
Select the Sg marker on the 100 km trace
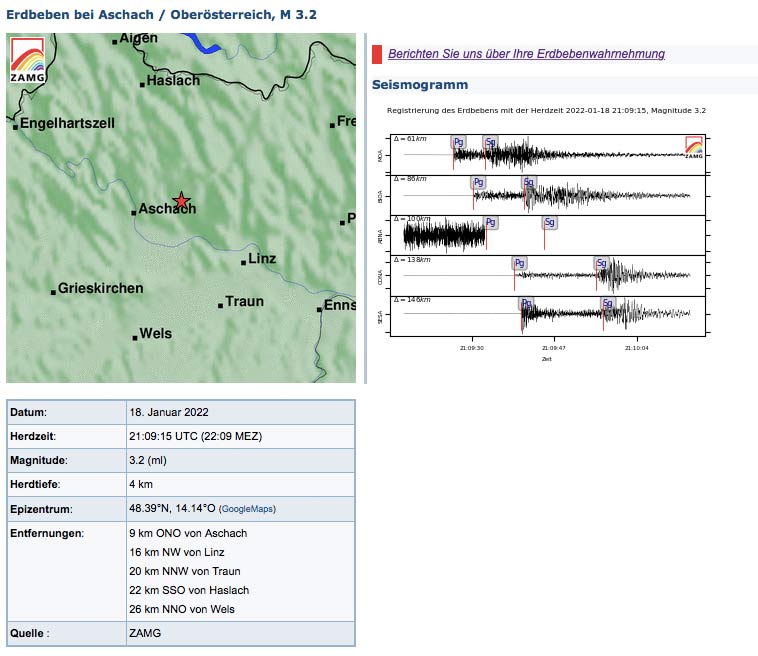549,222
